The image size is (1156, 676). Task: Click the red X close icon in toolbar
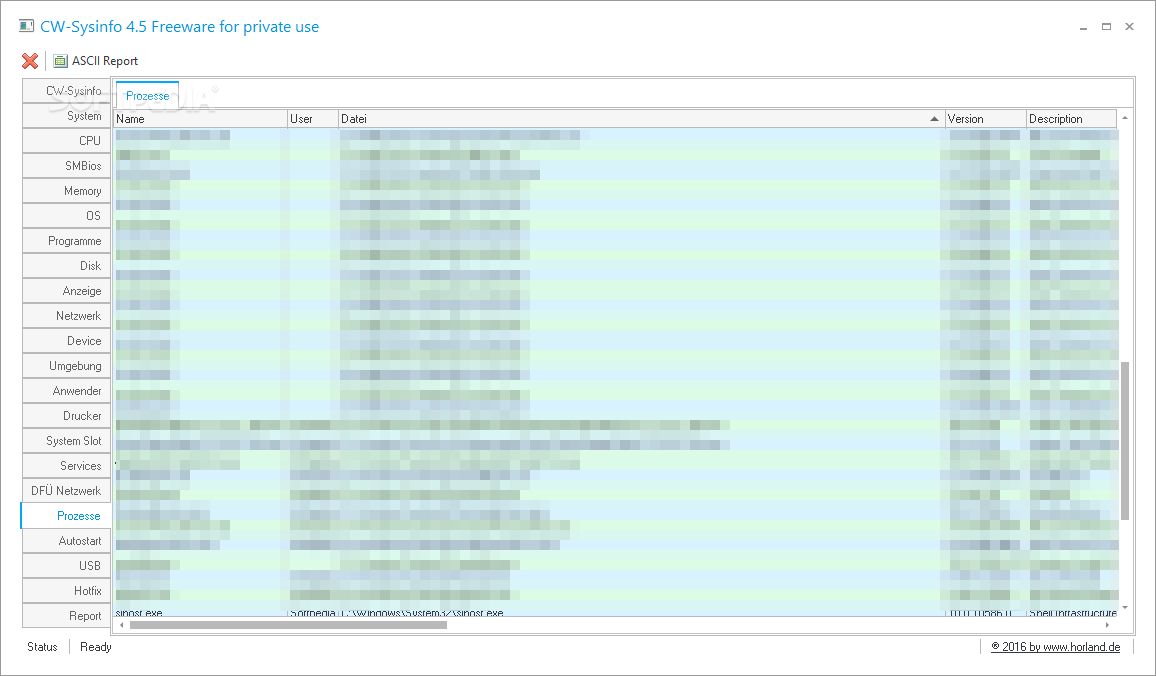click(x=30, y=60)
